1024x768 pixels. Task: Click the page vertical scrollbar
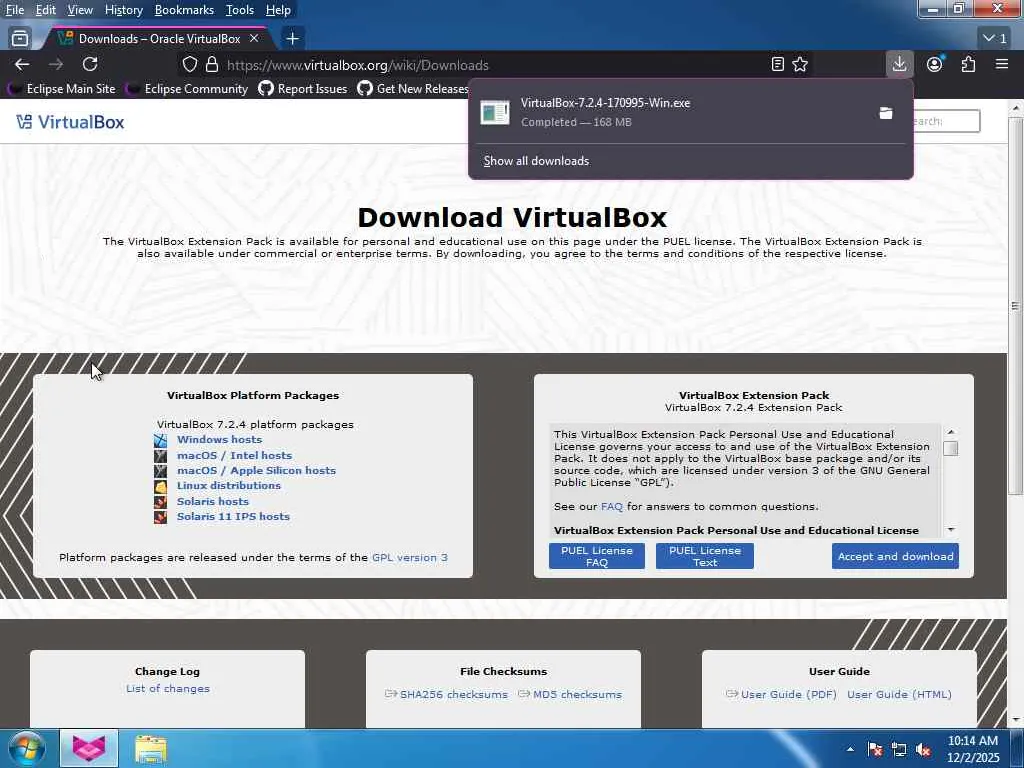[1016, 305]
